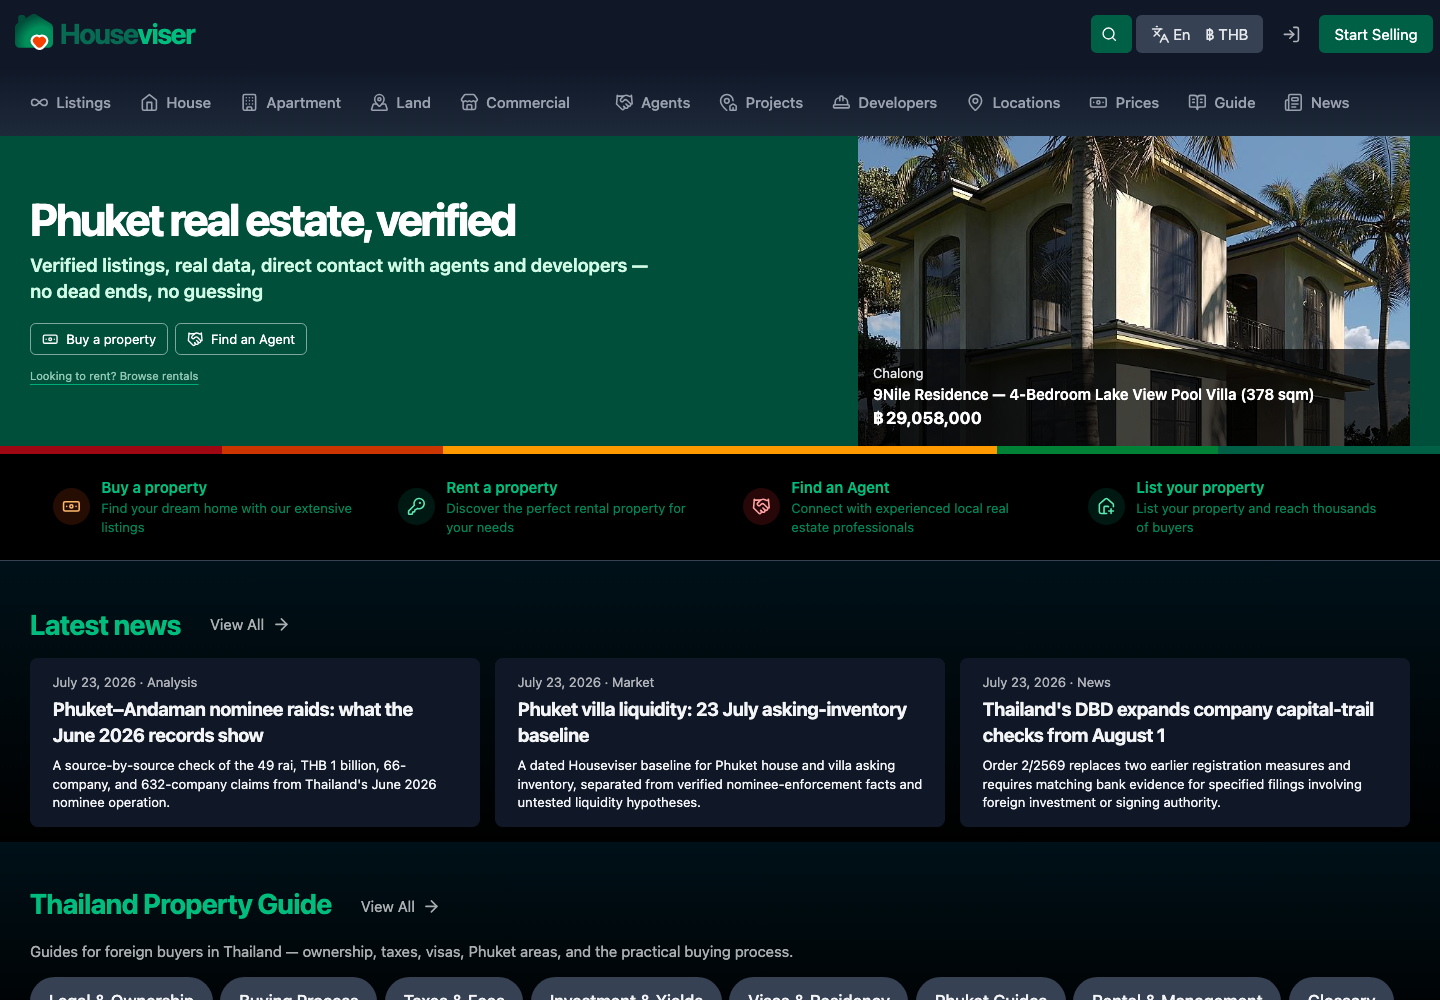Click the List your property house icon
This screenshot has width=1440, height=1000.
click(x=1106, y=506)
